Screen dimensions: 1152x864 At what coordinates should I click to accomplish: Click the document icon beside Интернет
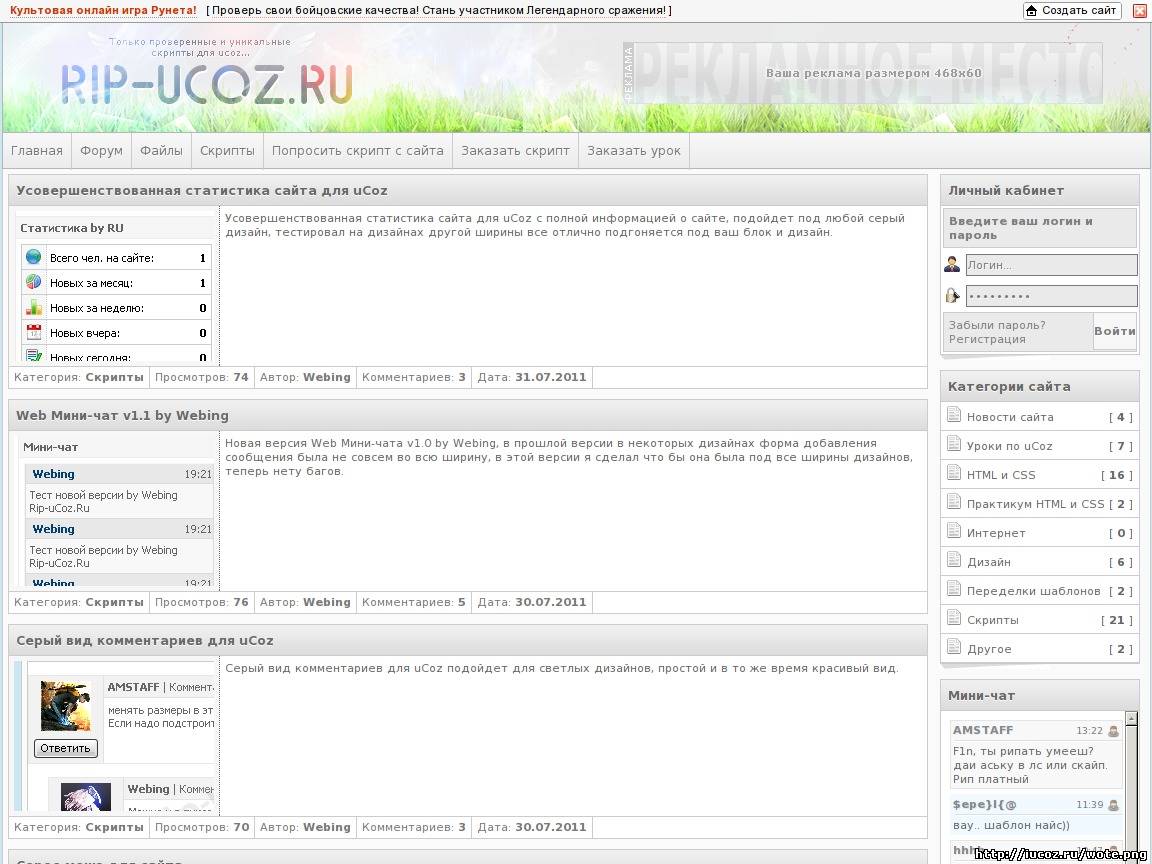pos(954,531)
